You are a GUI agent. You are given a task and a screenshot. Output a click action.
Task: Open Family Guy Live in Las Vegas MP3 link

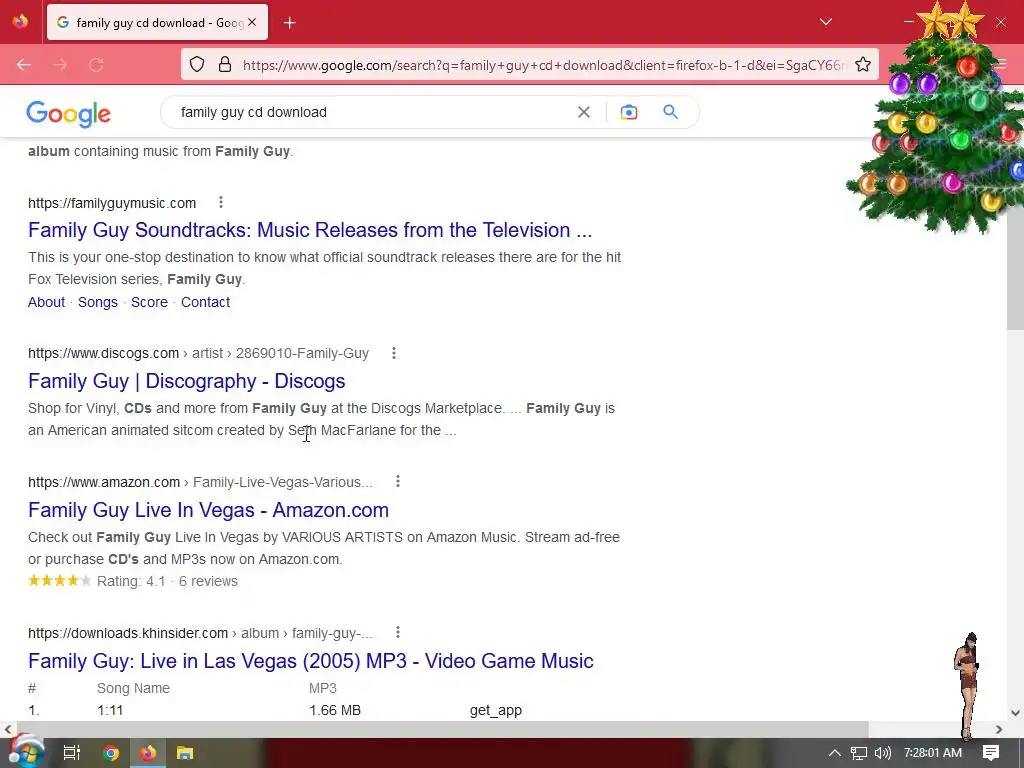311,661
